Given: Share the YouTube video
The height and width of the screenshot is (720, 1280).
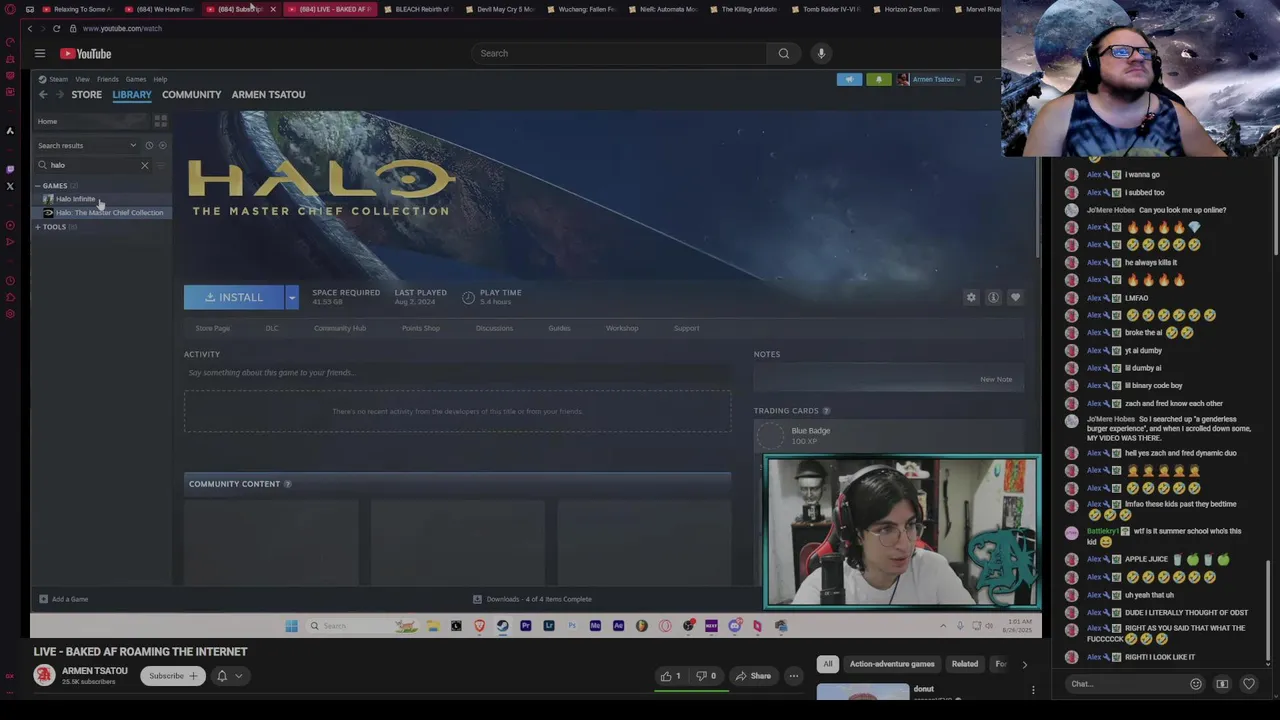Looking at the screenshot, I should pos(753,676).
